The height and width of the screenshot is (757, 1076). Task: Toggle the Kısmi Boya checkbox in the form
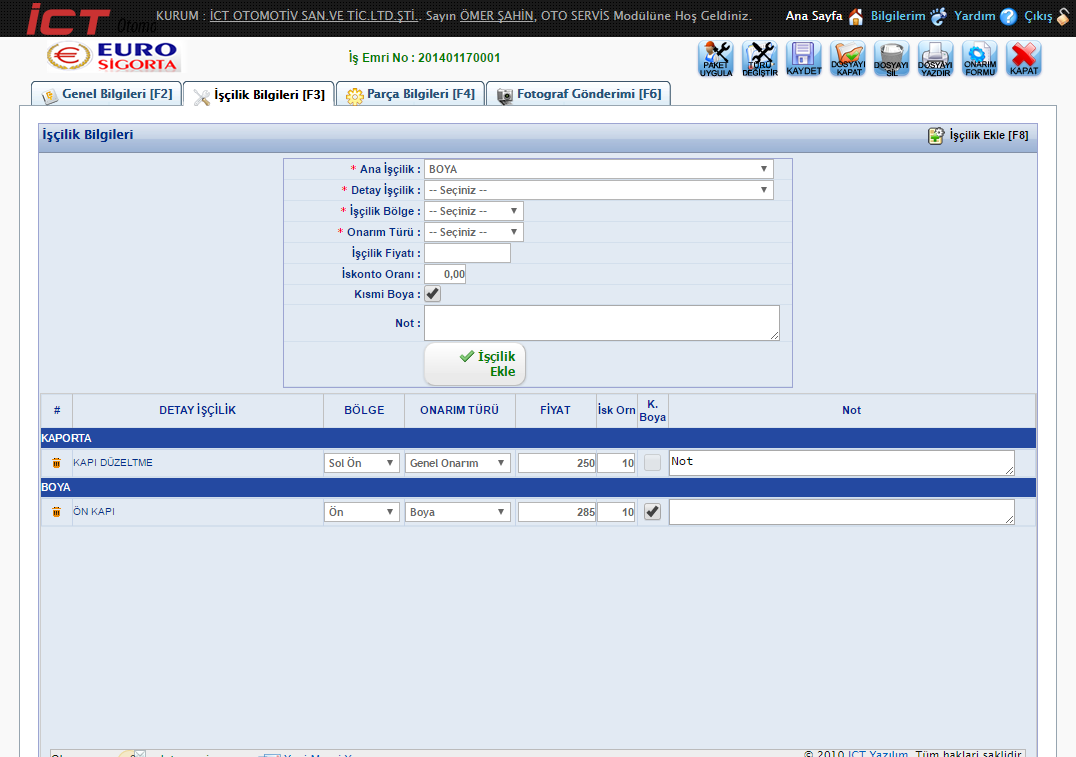(433, 294)
